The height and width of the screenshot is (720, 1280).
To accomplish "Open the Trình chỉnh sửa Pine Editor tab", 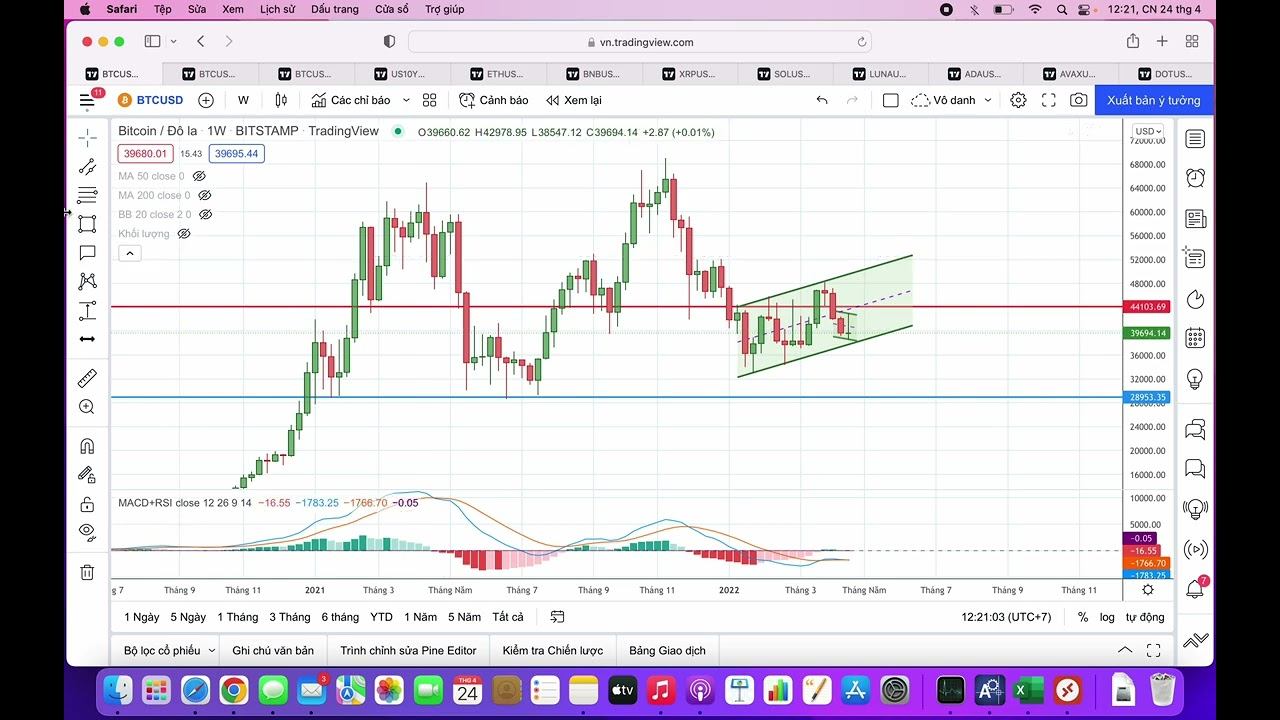I will point(408,650).
